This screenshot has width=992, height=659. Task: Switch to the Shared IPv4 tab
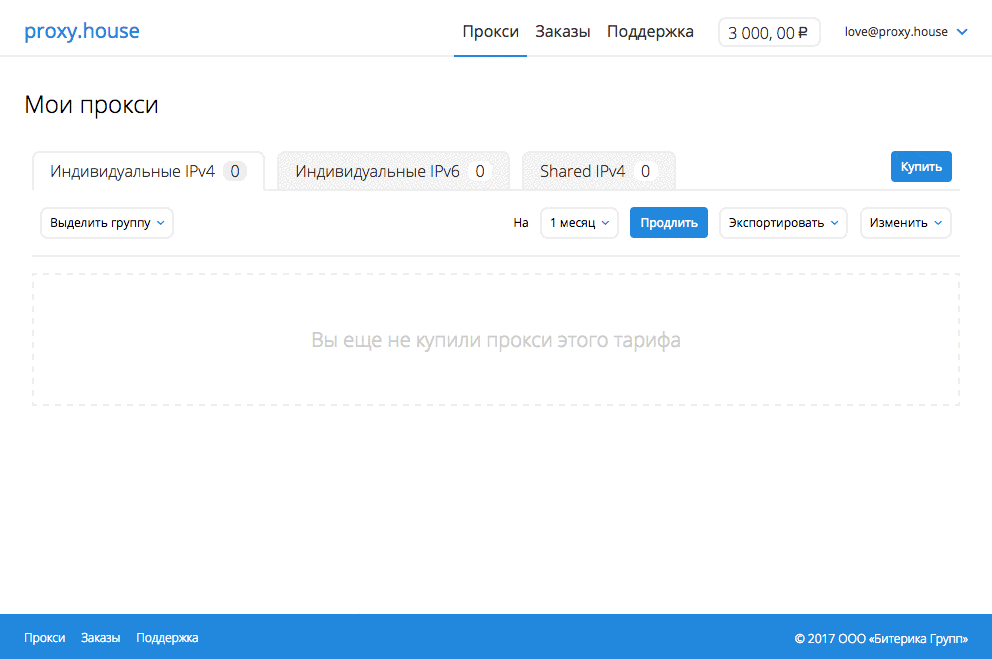pyautogui.click(x=598, y=171)
